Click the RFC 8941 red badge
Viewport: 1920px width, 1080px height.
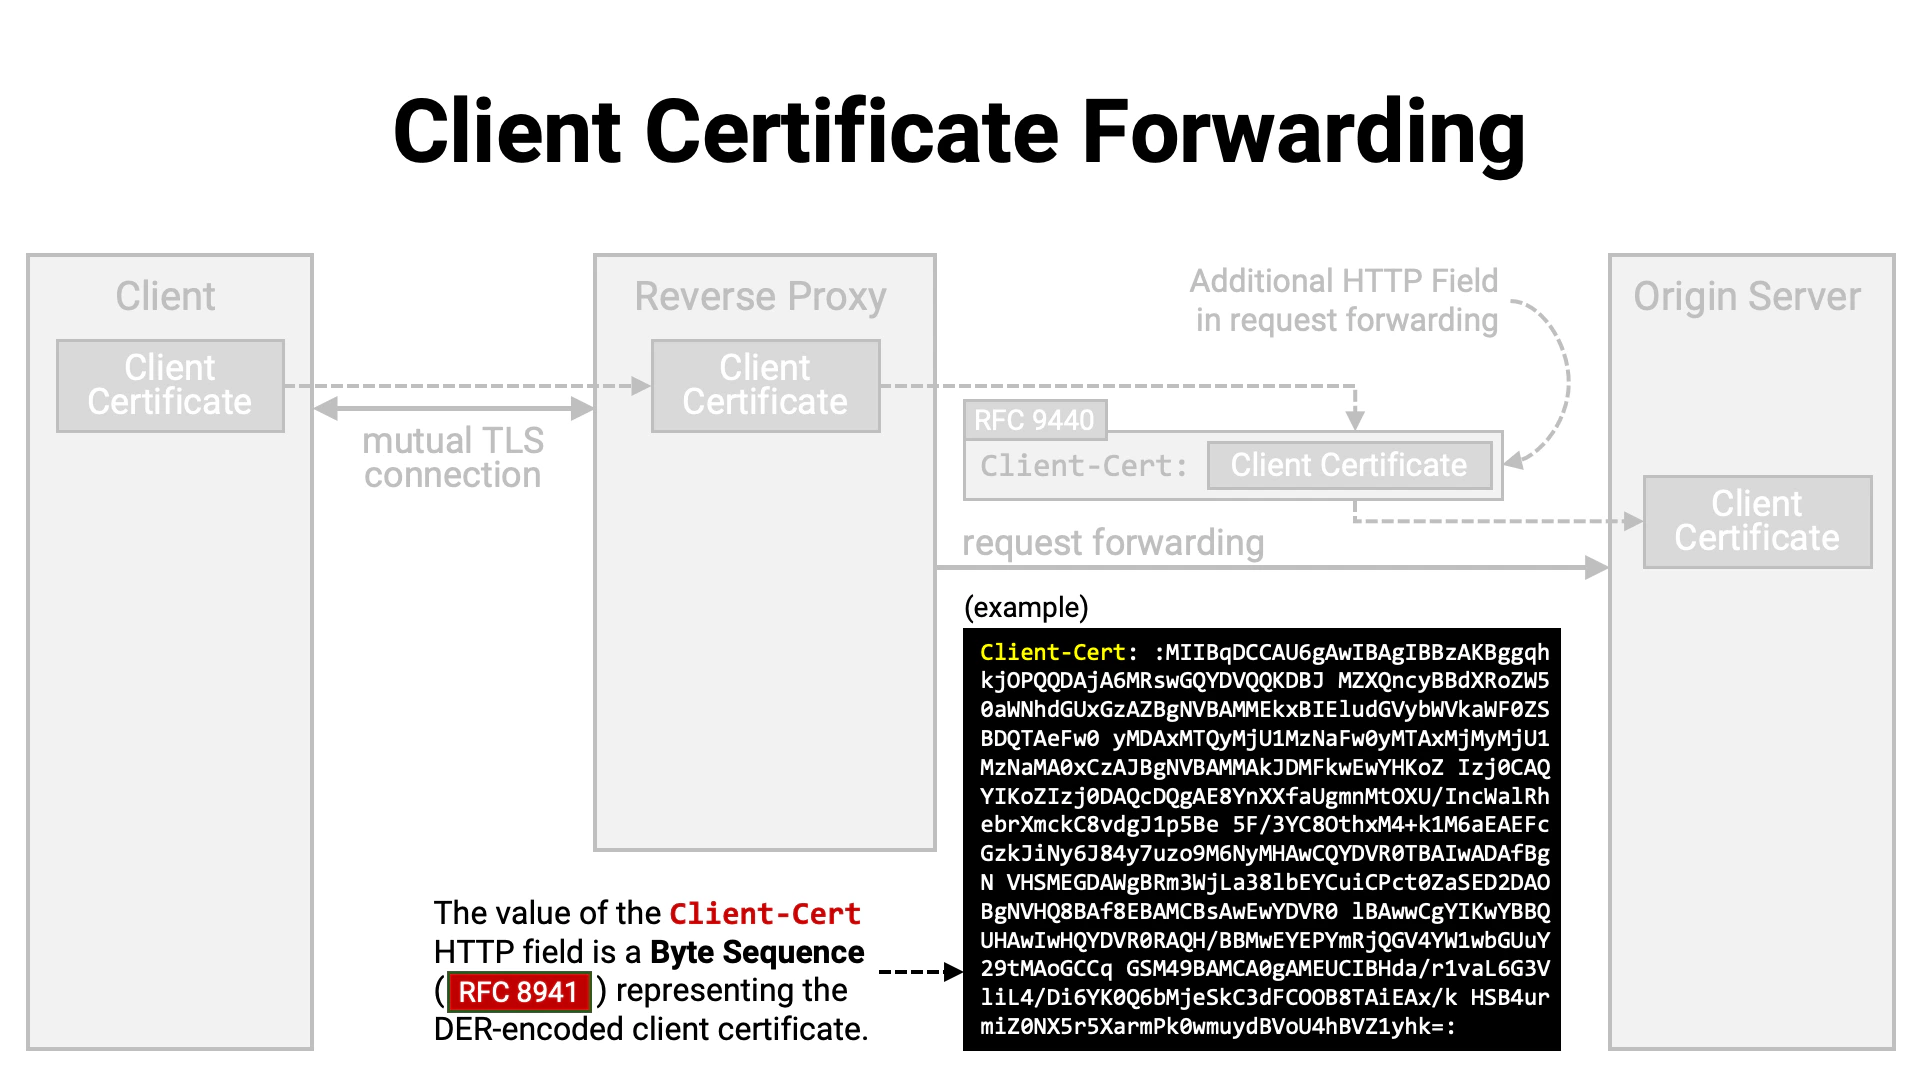pos(518,991)
